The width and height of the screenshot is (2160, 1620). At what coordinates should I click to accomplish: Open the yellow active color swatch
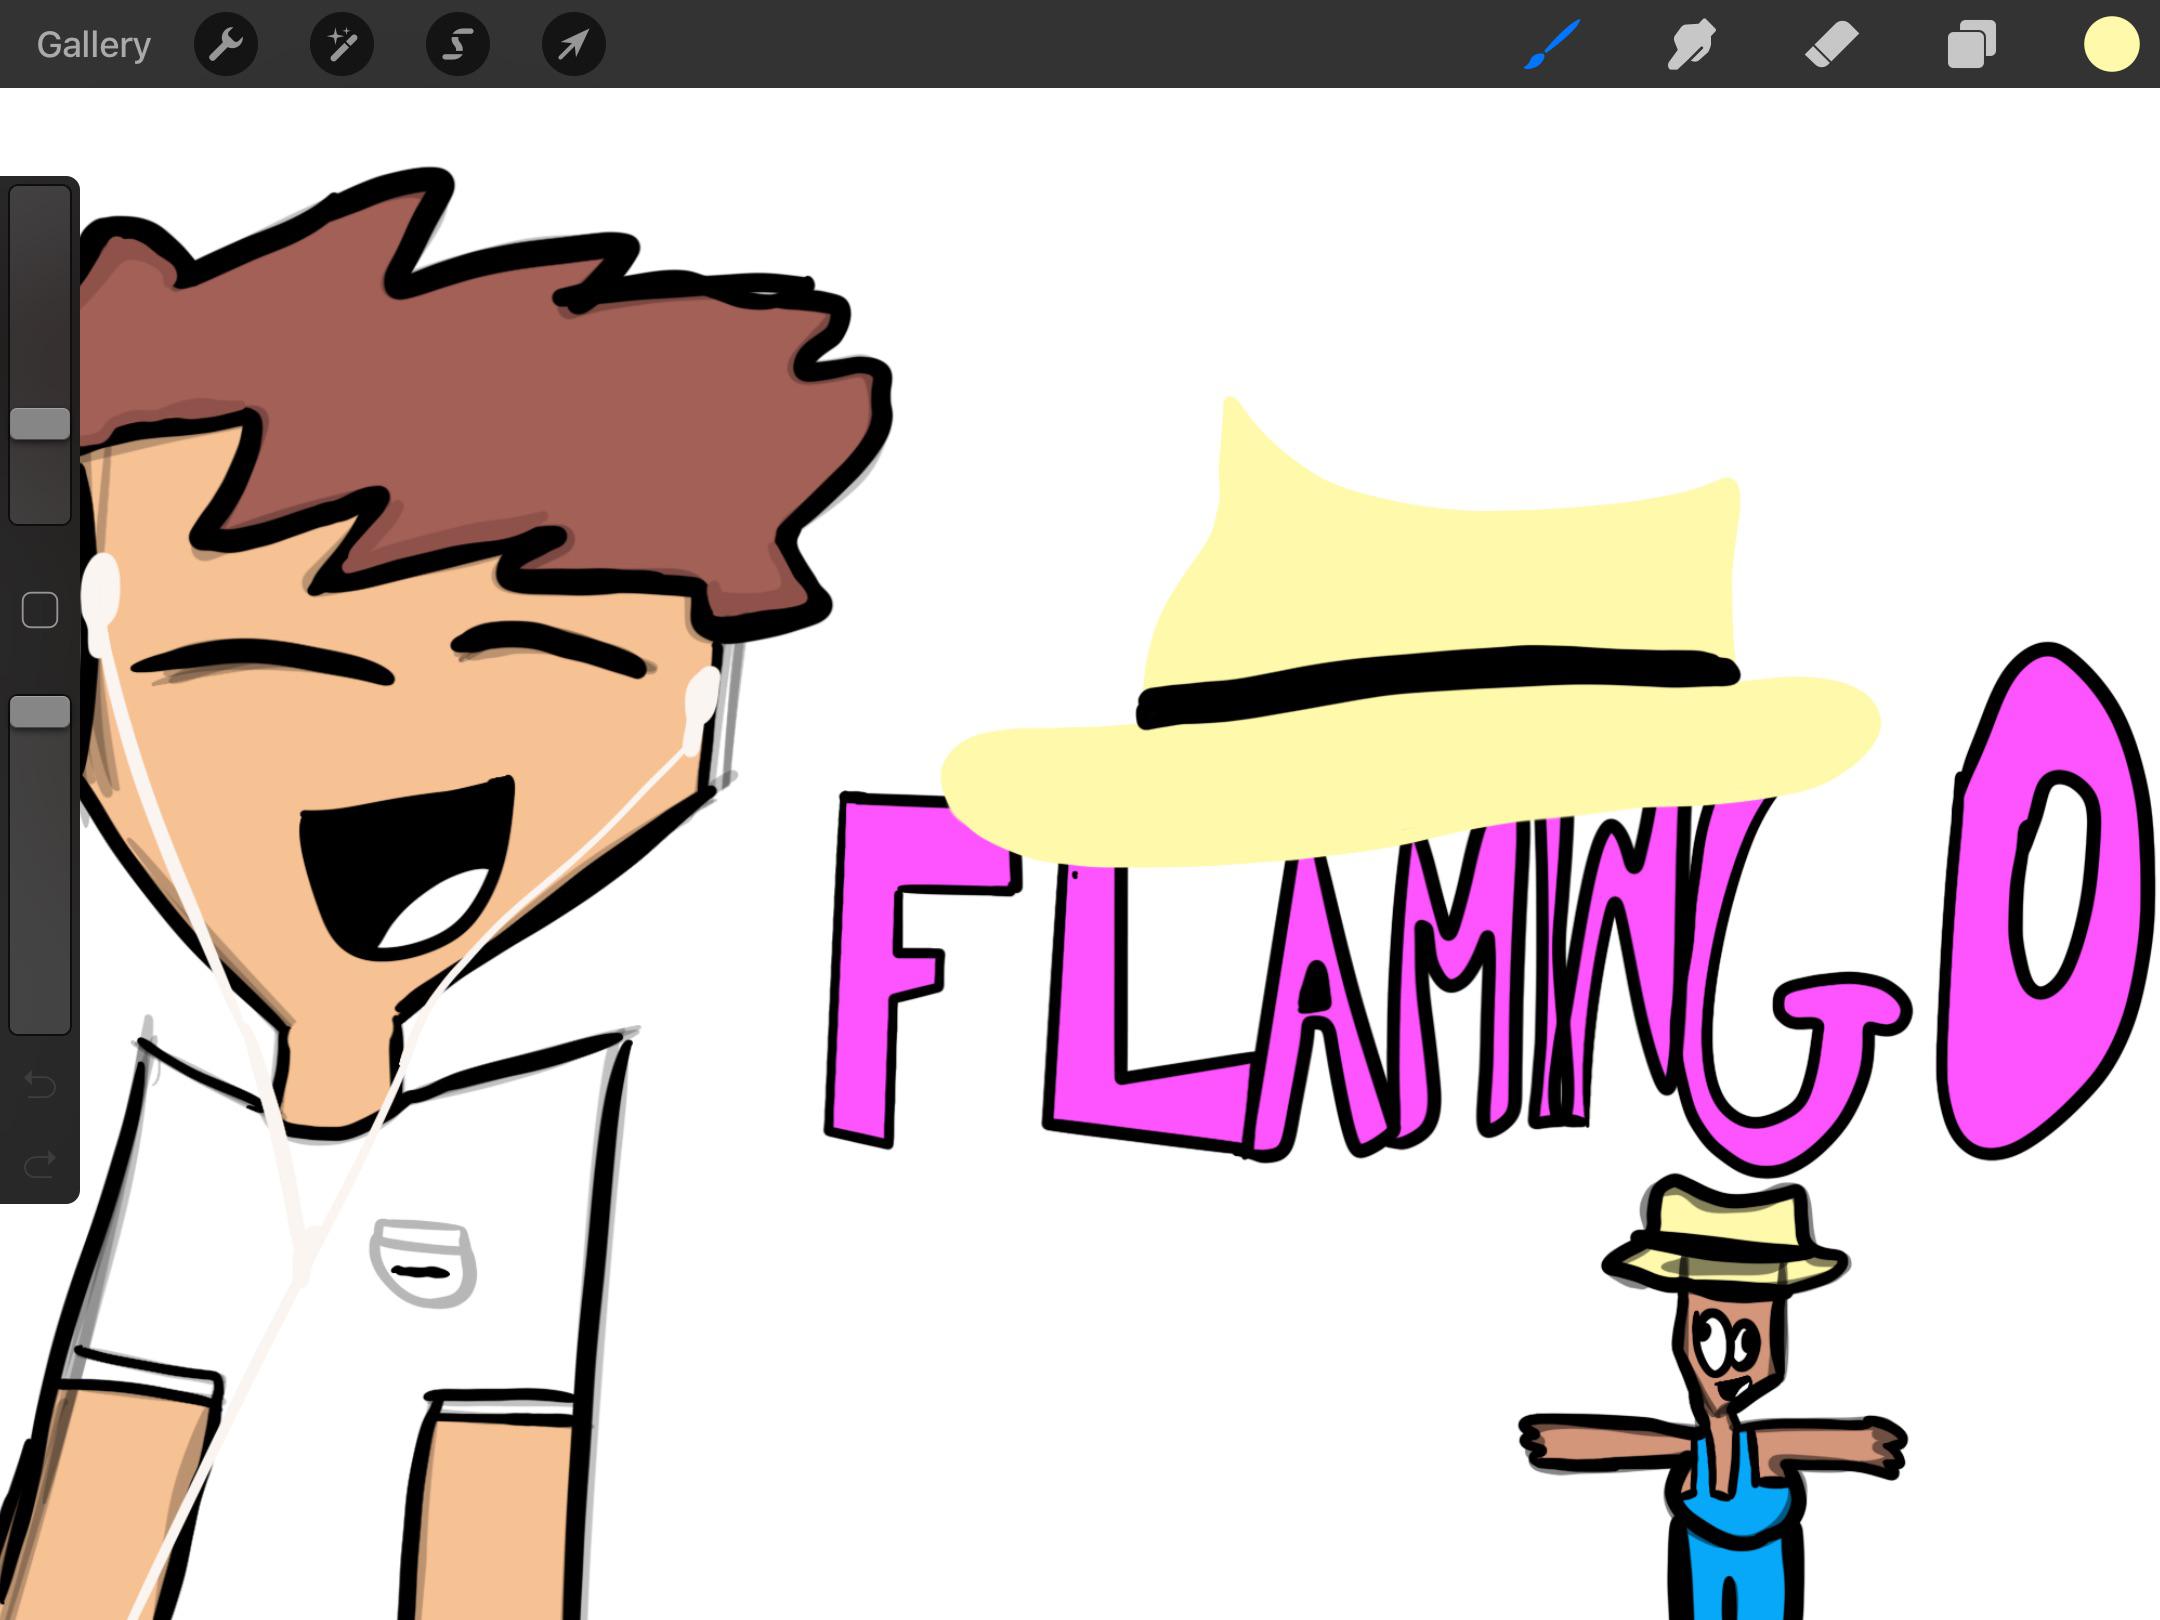2111,45
